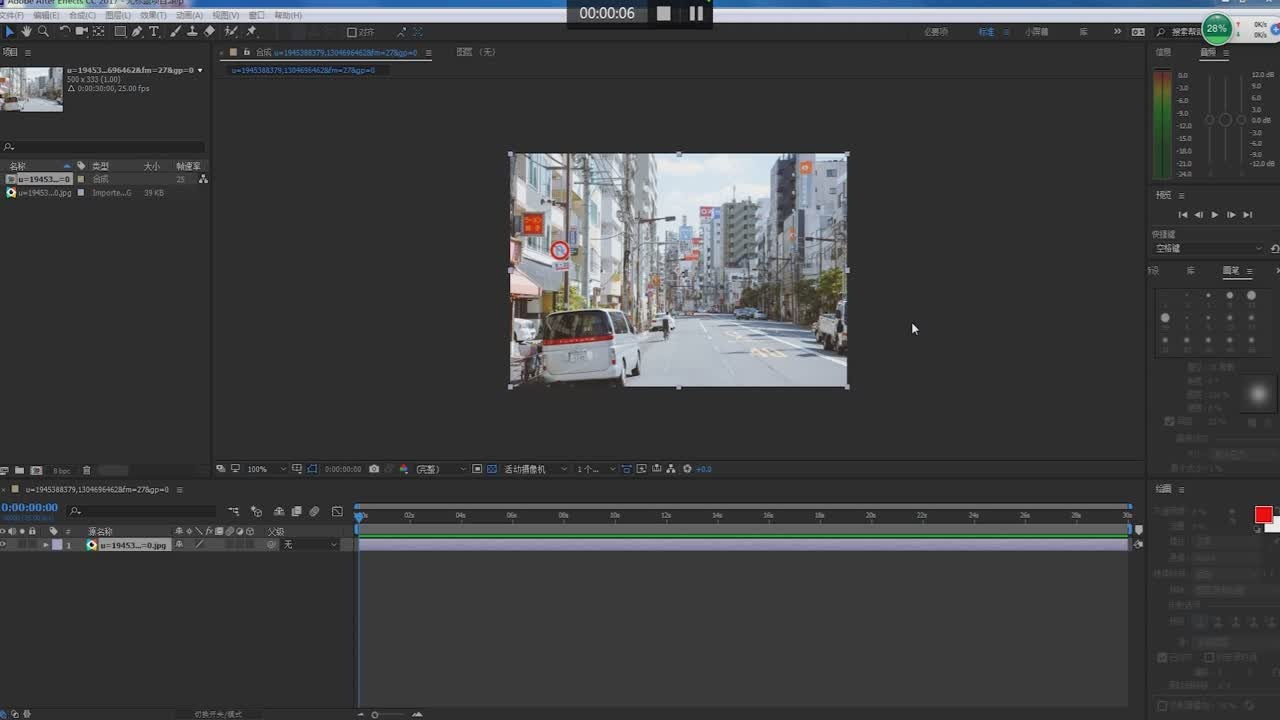The height and width of the screenshot is (720, 1280).
Task: Open parent 无 dropdown for layer 1
Action: [x=311, y=545]
